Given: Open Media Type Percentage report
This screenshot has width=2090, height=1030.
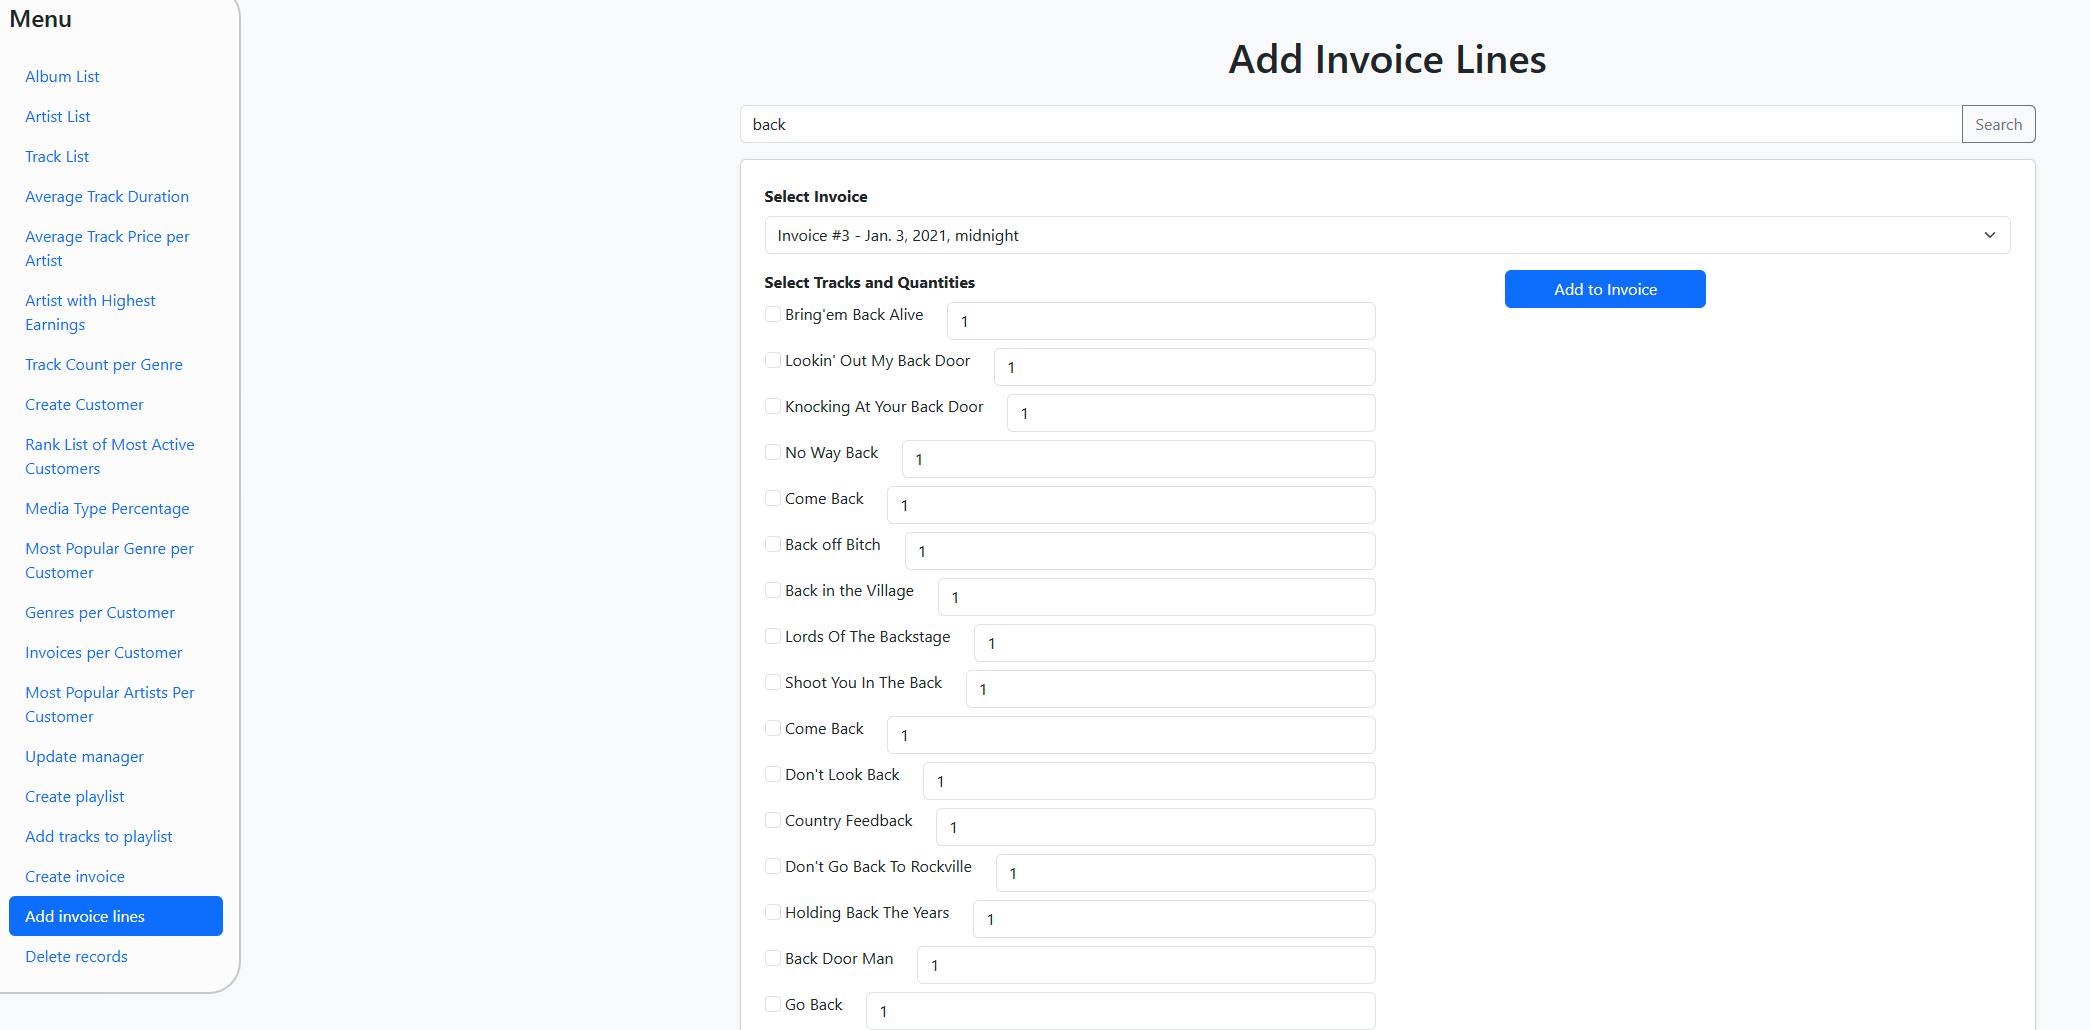Looking at the screenshot, I should pyautogui.click(x=107, y=508).
